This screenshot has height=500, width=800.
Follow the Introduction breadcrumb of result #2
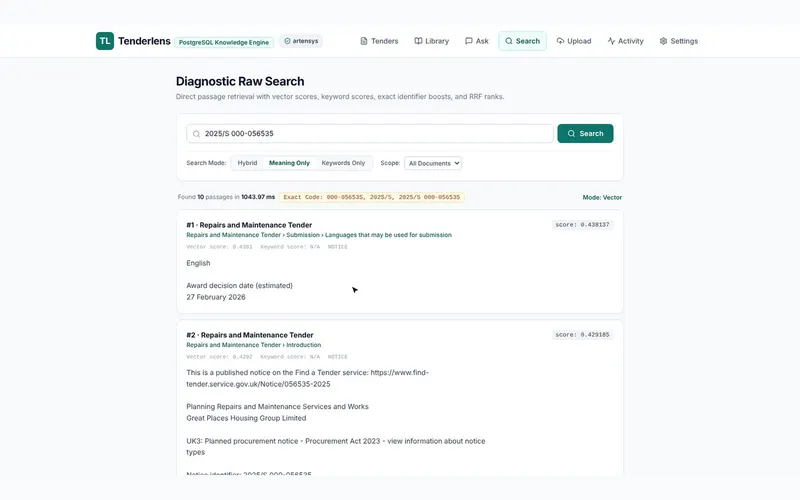[x=304, y=345]
